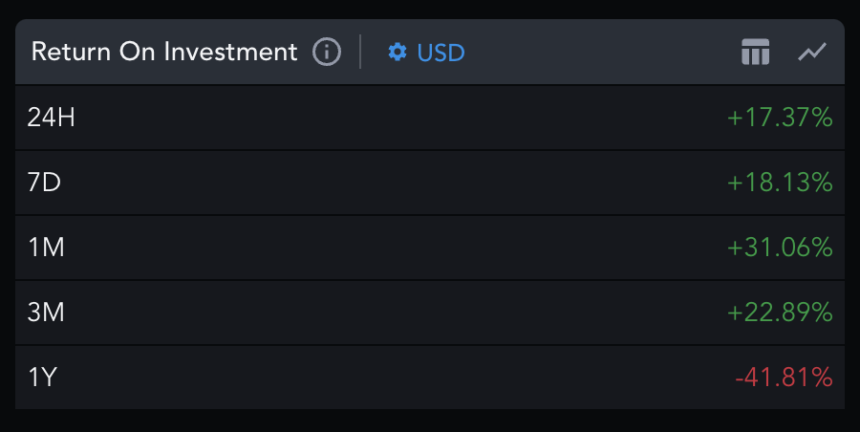Screen dimensions: 860x432
Task: Click the info icon beside Return On Investment
Action: tap(327, 52)
